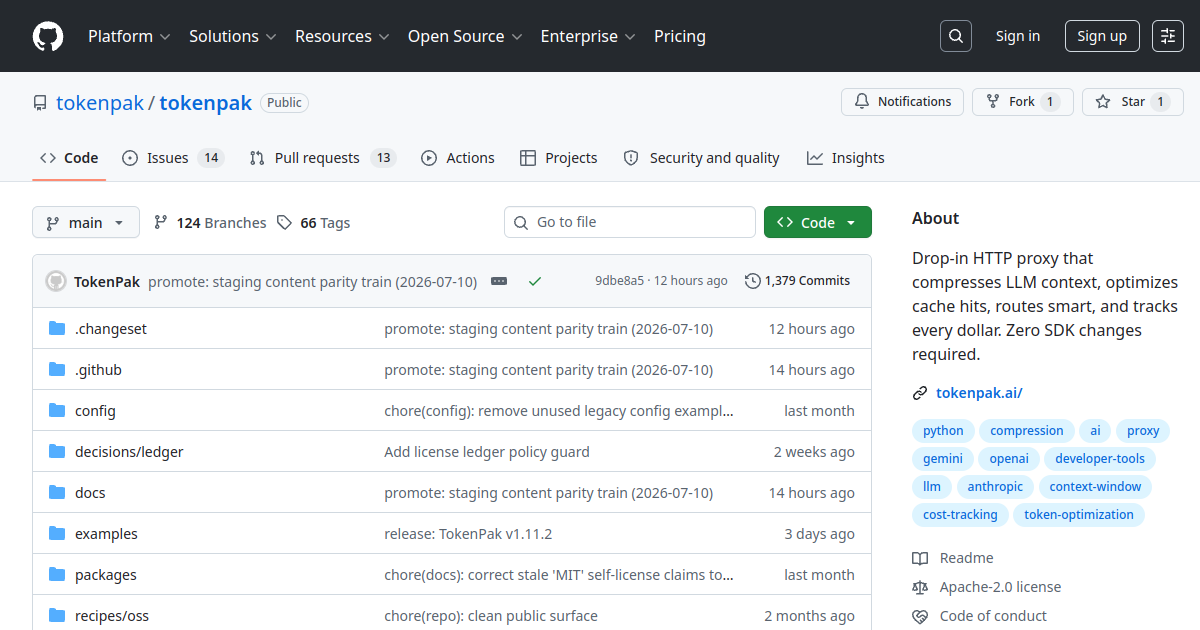Open the Pricing page
1200x630 pixels.
click(x=680, y=36)
